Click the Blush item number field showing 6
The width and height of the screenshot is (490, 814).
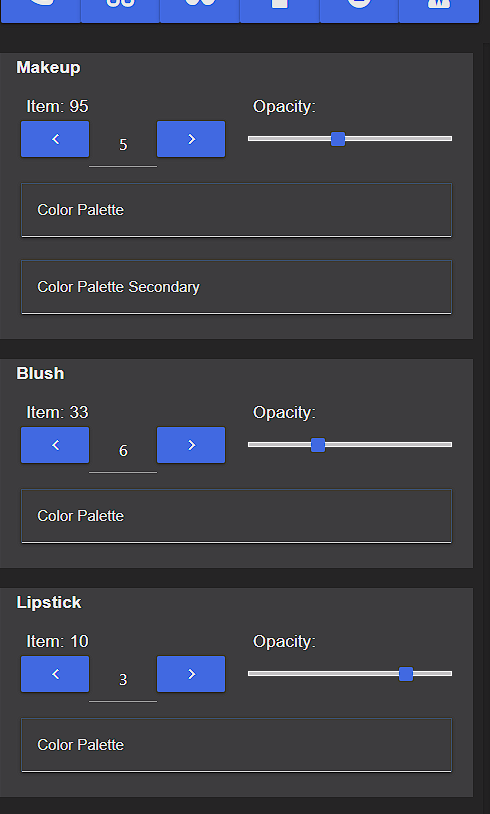point(123,451)
